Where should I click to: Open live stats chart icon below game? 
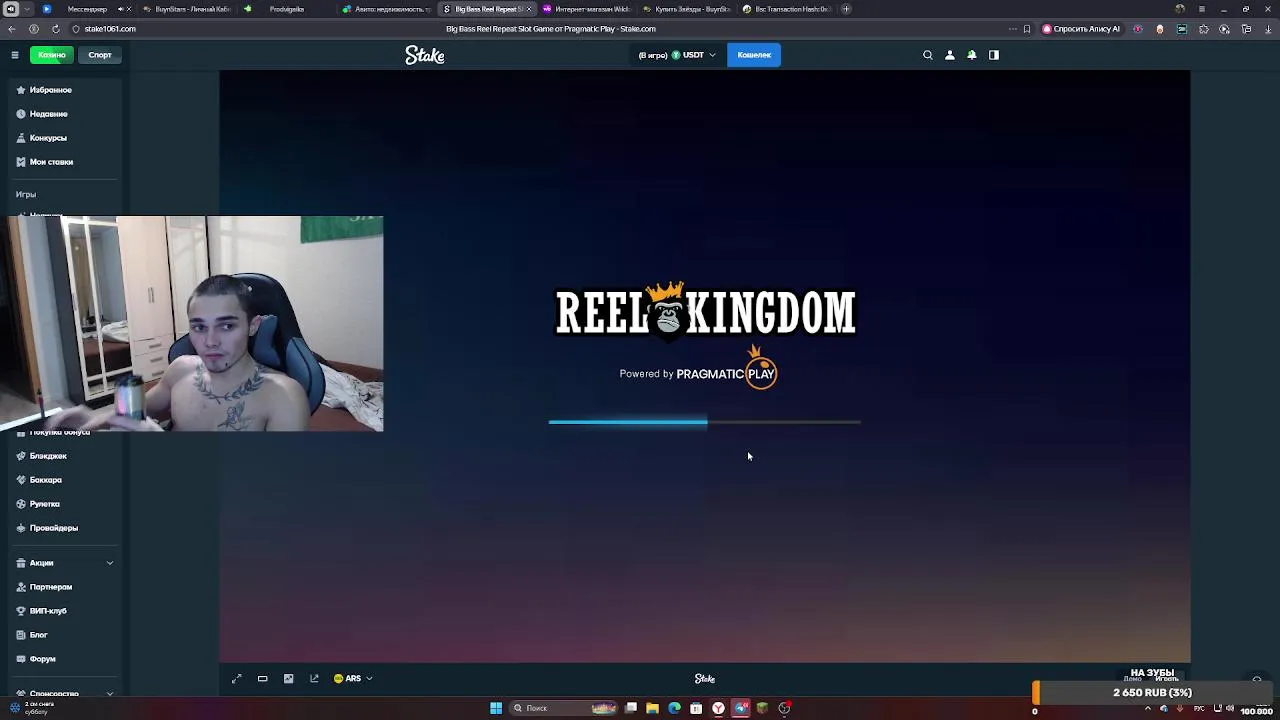(289, 678)
